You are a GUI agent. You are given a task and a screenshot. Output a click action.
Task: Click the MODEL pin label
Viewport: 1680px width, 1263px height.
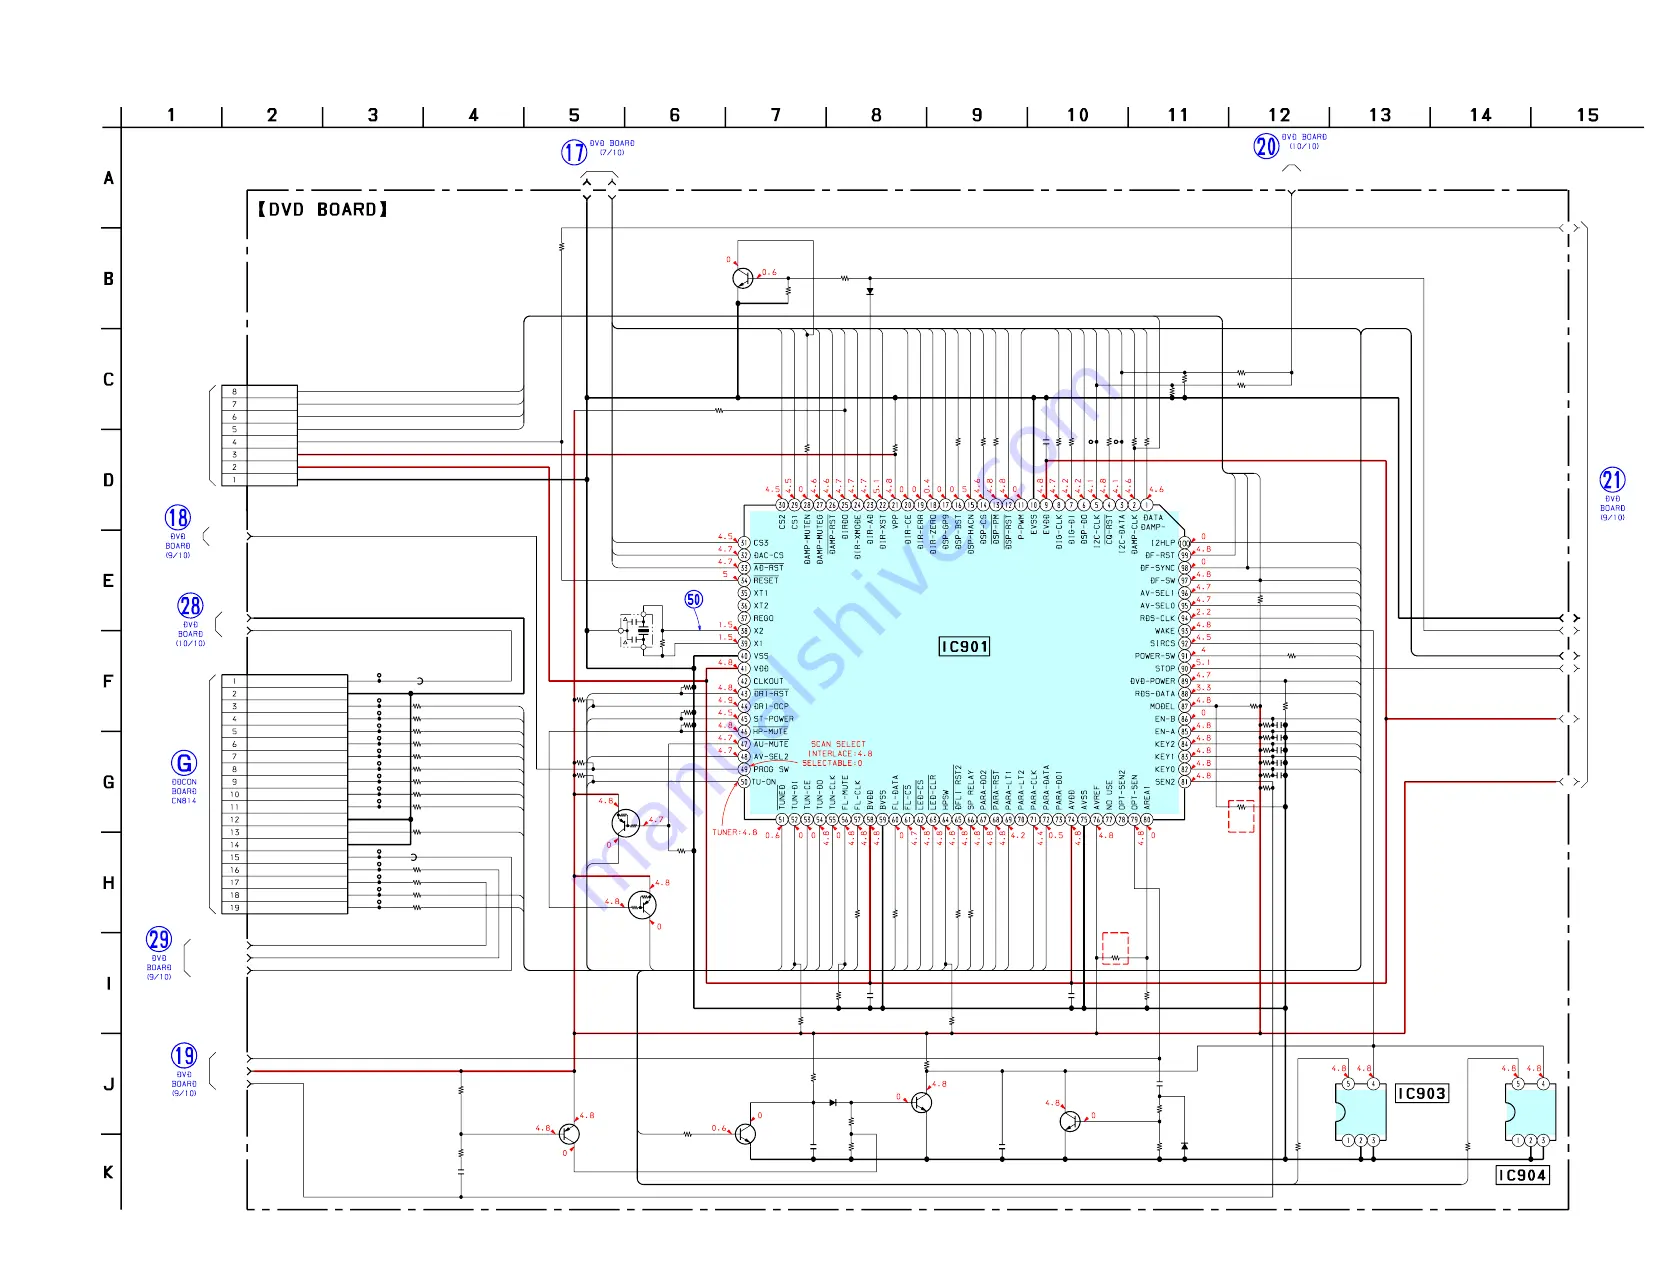pos(1163,706)
